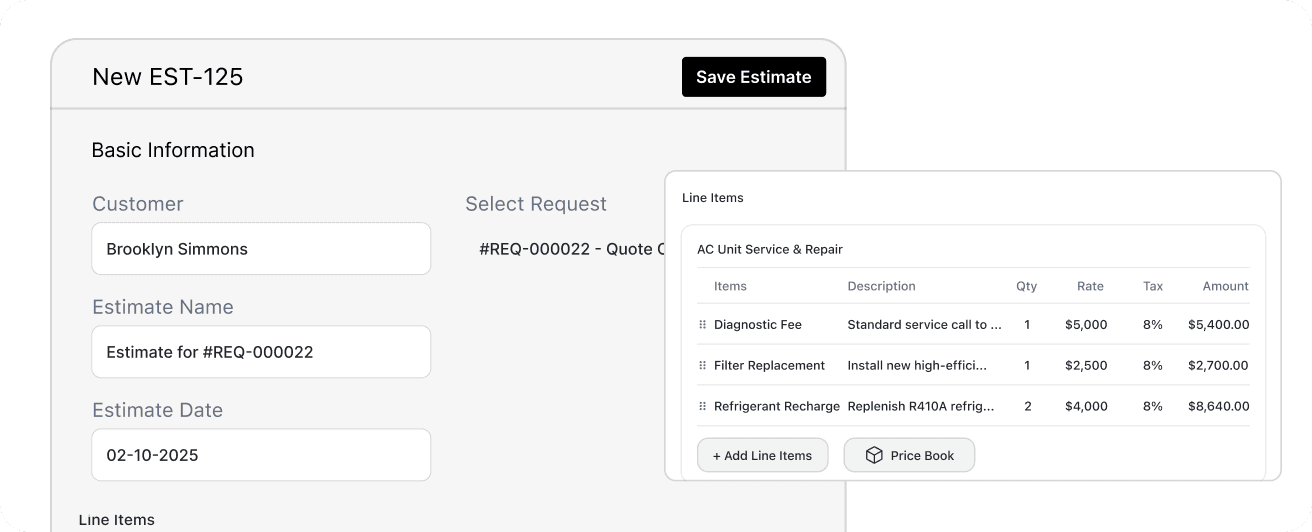Viewport: 1312px width, 532px height.
Task: Click the Save Estimate button
Action: [x=753, y=77]
